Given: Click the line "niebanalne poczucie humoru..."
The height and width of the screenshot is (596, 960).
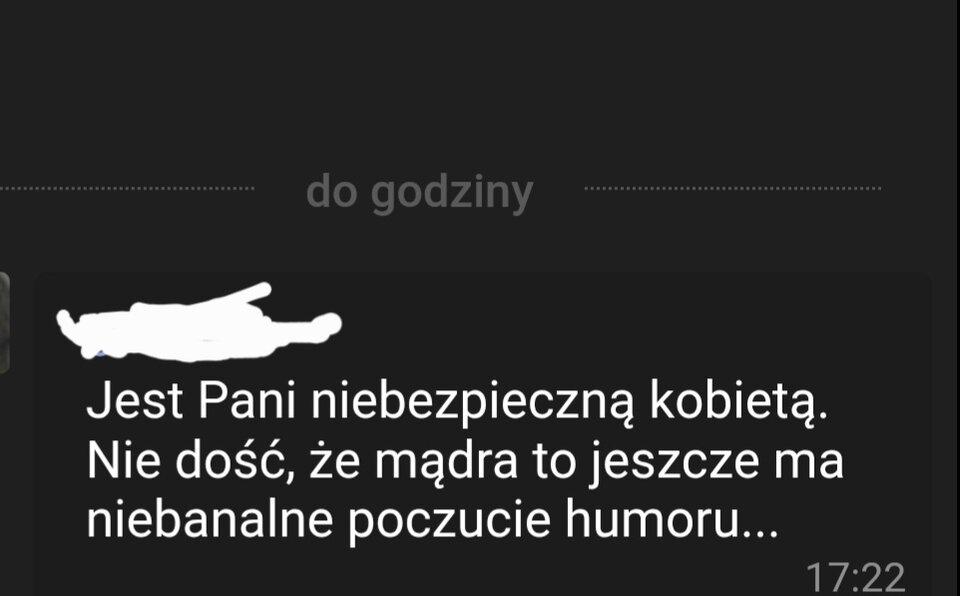Looking at the screenshot, I should tap(432, 520).
